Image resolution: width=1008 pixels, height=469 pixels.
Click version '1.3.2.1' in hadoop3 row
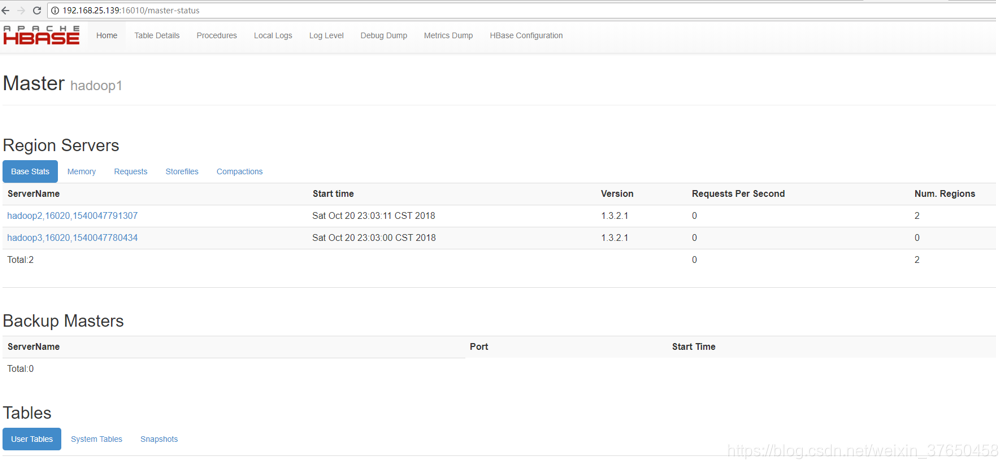pos(615,238)
